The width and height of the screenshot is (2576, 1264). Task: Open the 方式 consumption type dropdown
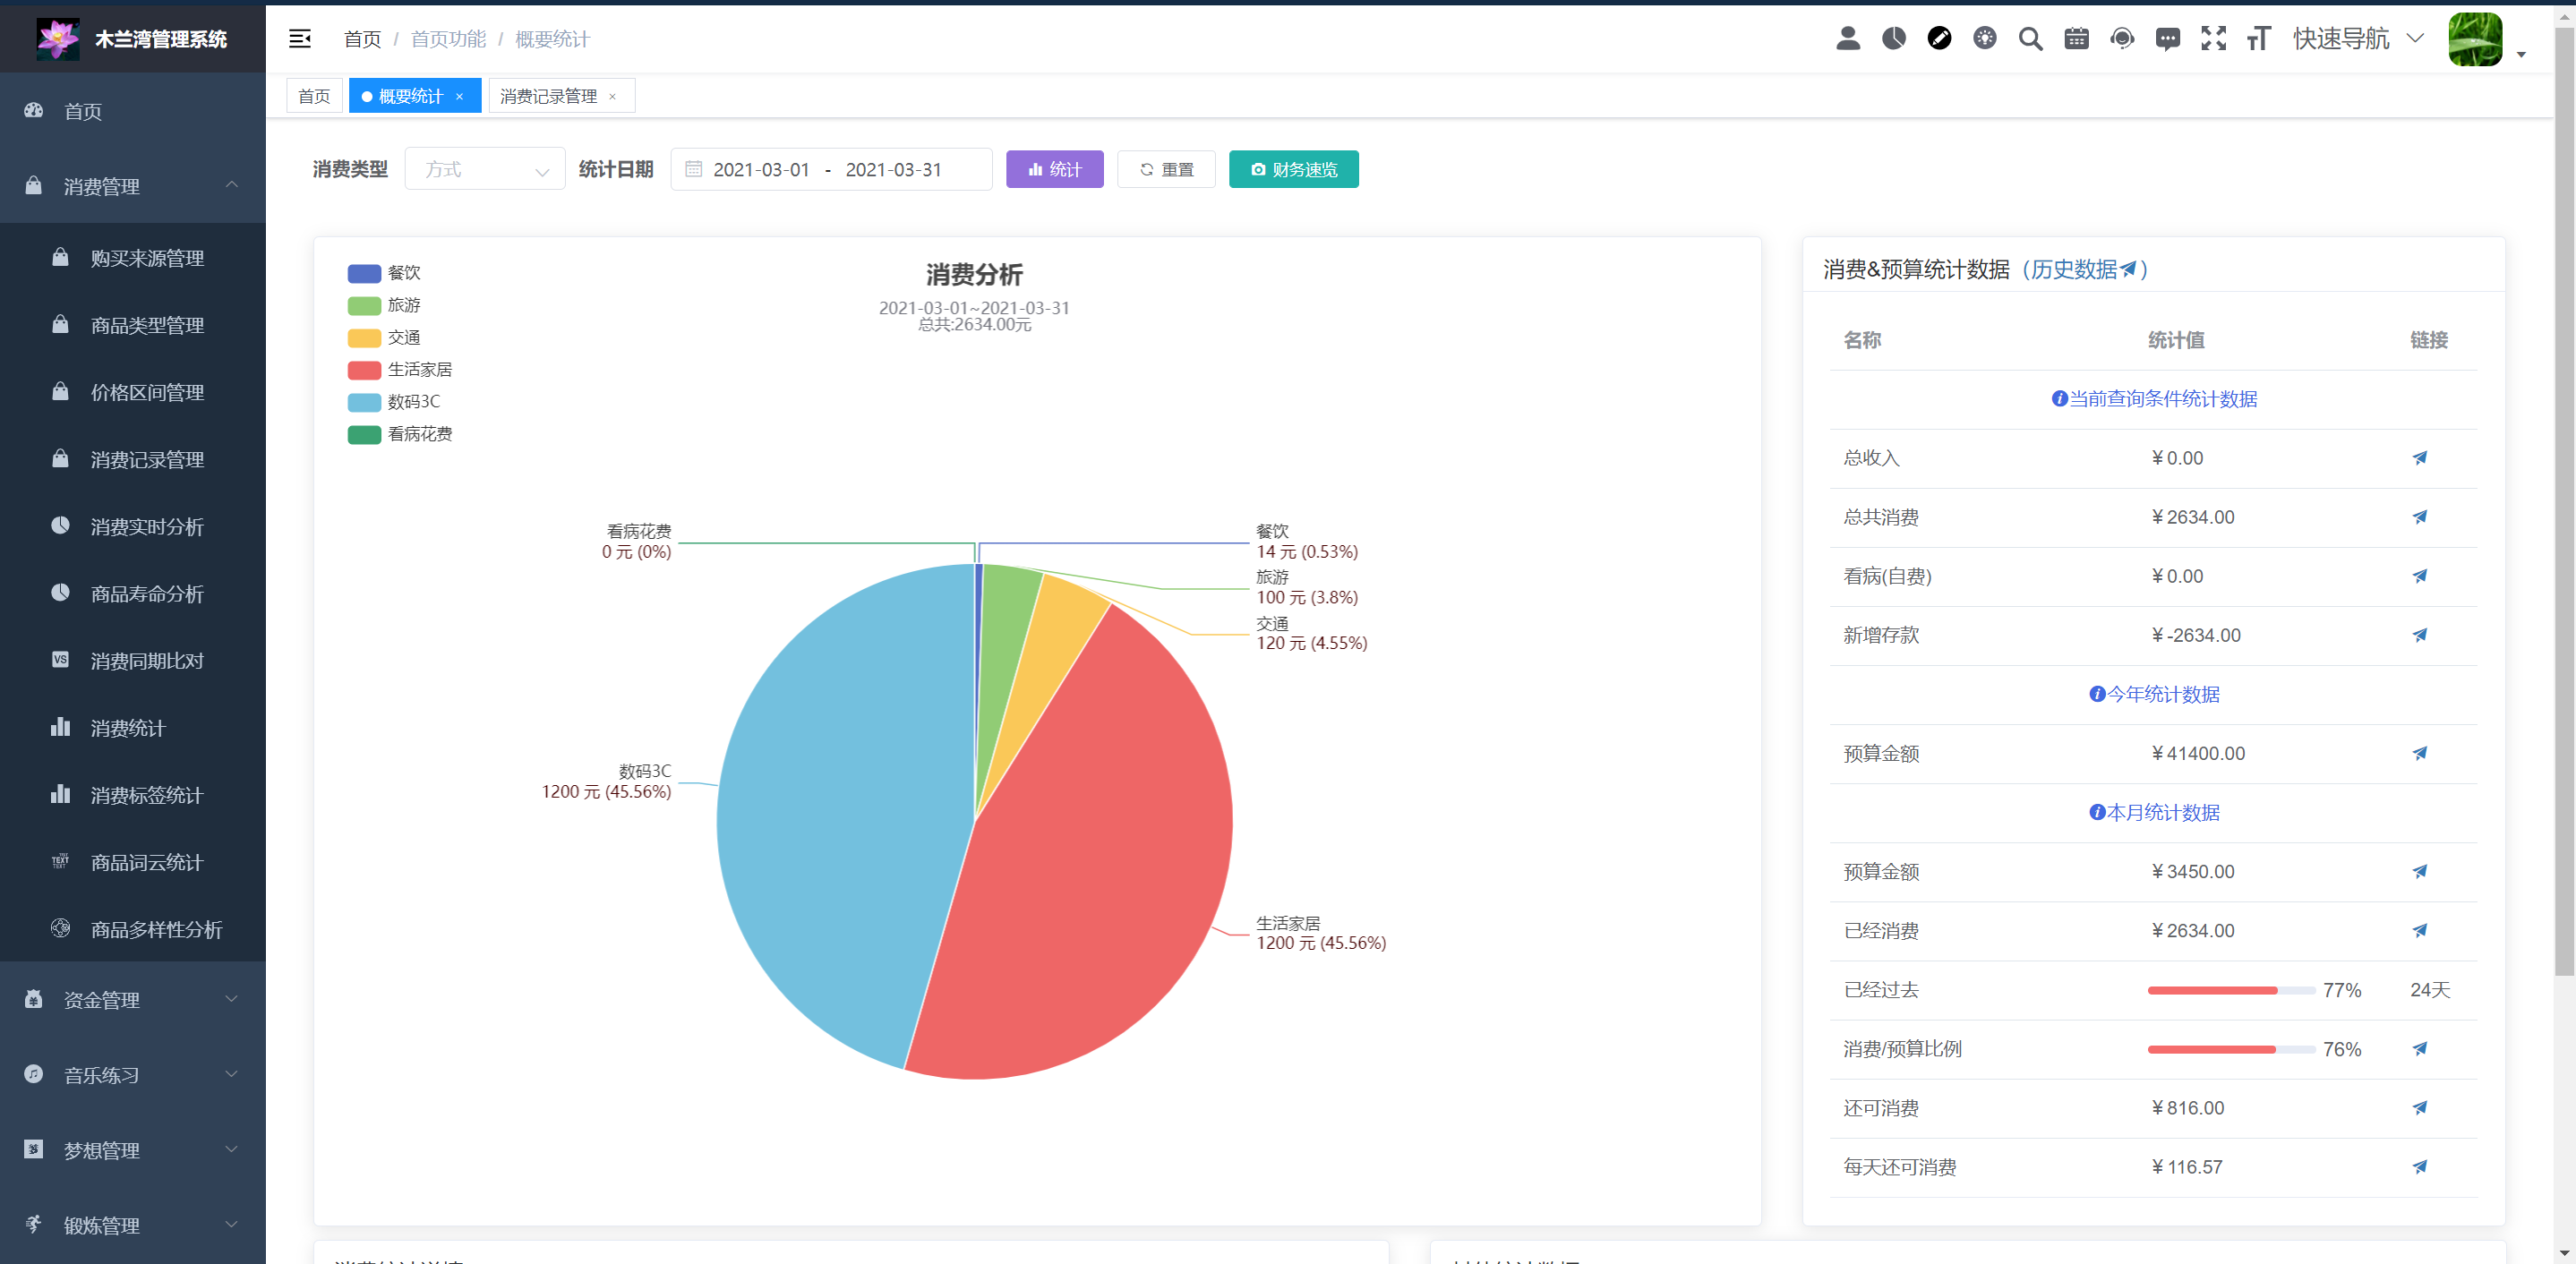tap(484, 169)
